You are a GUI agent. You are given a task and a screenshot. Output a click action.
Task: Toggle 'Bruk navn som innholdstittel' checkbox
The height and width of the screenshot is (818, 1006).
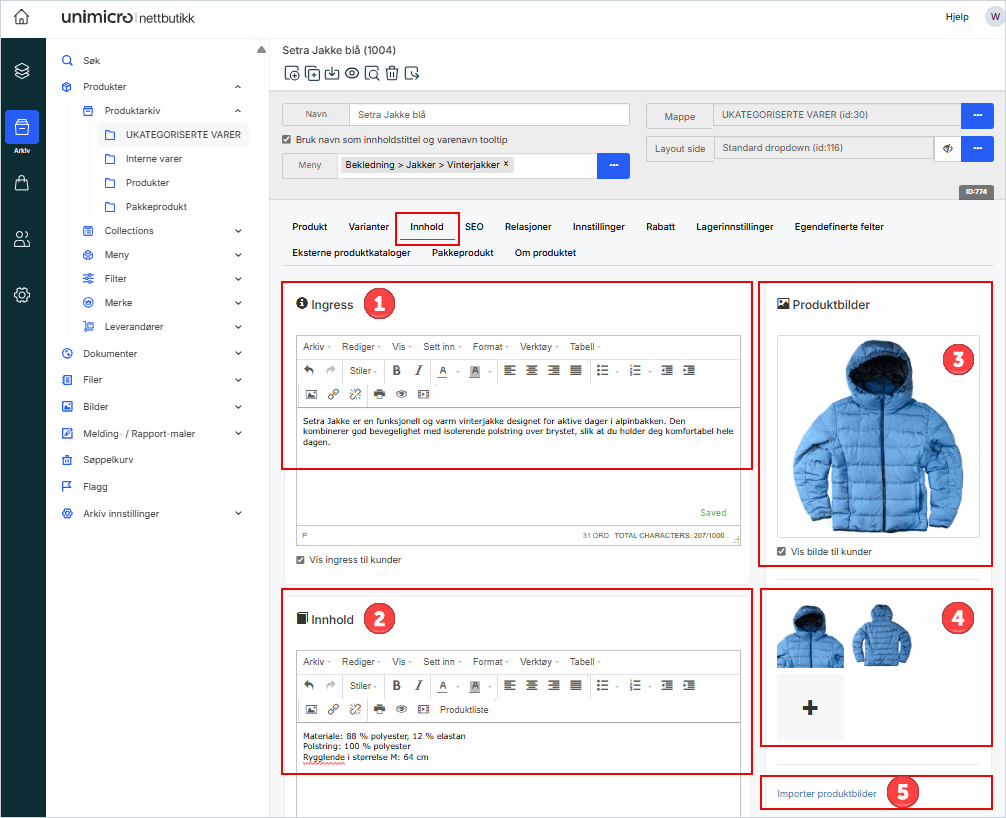(287, 139)
